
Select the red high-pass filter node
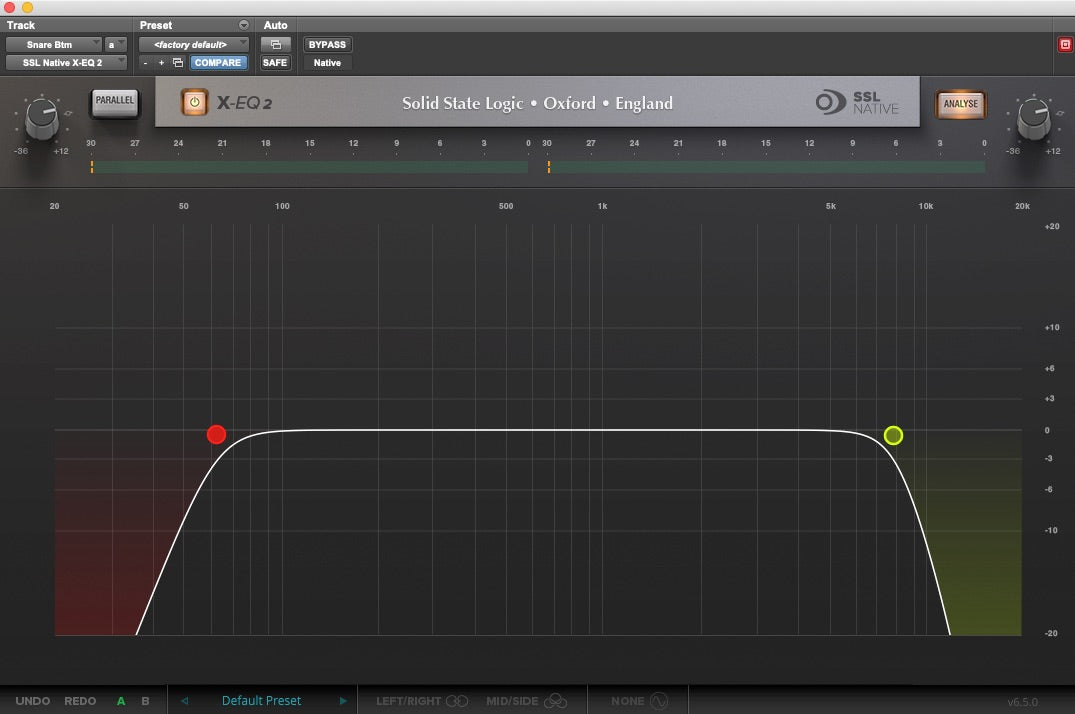click(216, 434)
